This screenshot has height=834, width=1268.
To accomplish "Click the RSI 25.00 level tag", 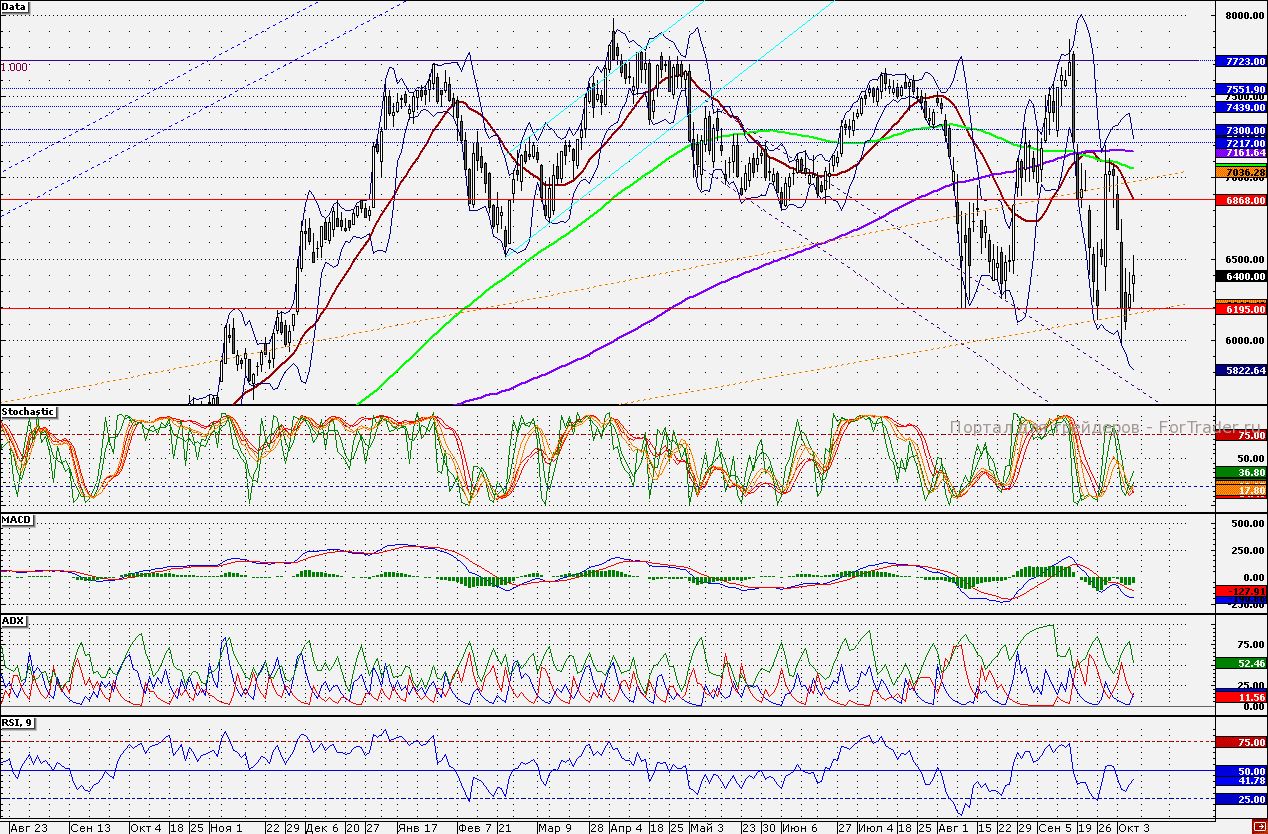I will [x=1240, y=799].
